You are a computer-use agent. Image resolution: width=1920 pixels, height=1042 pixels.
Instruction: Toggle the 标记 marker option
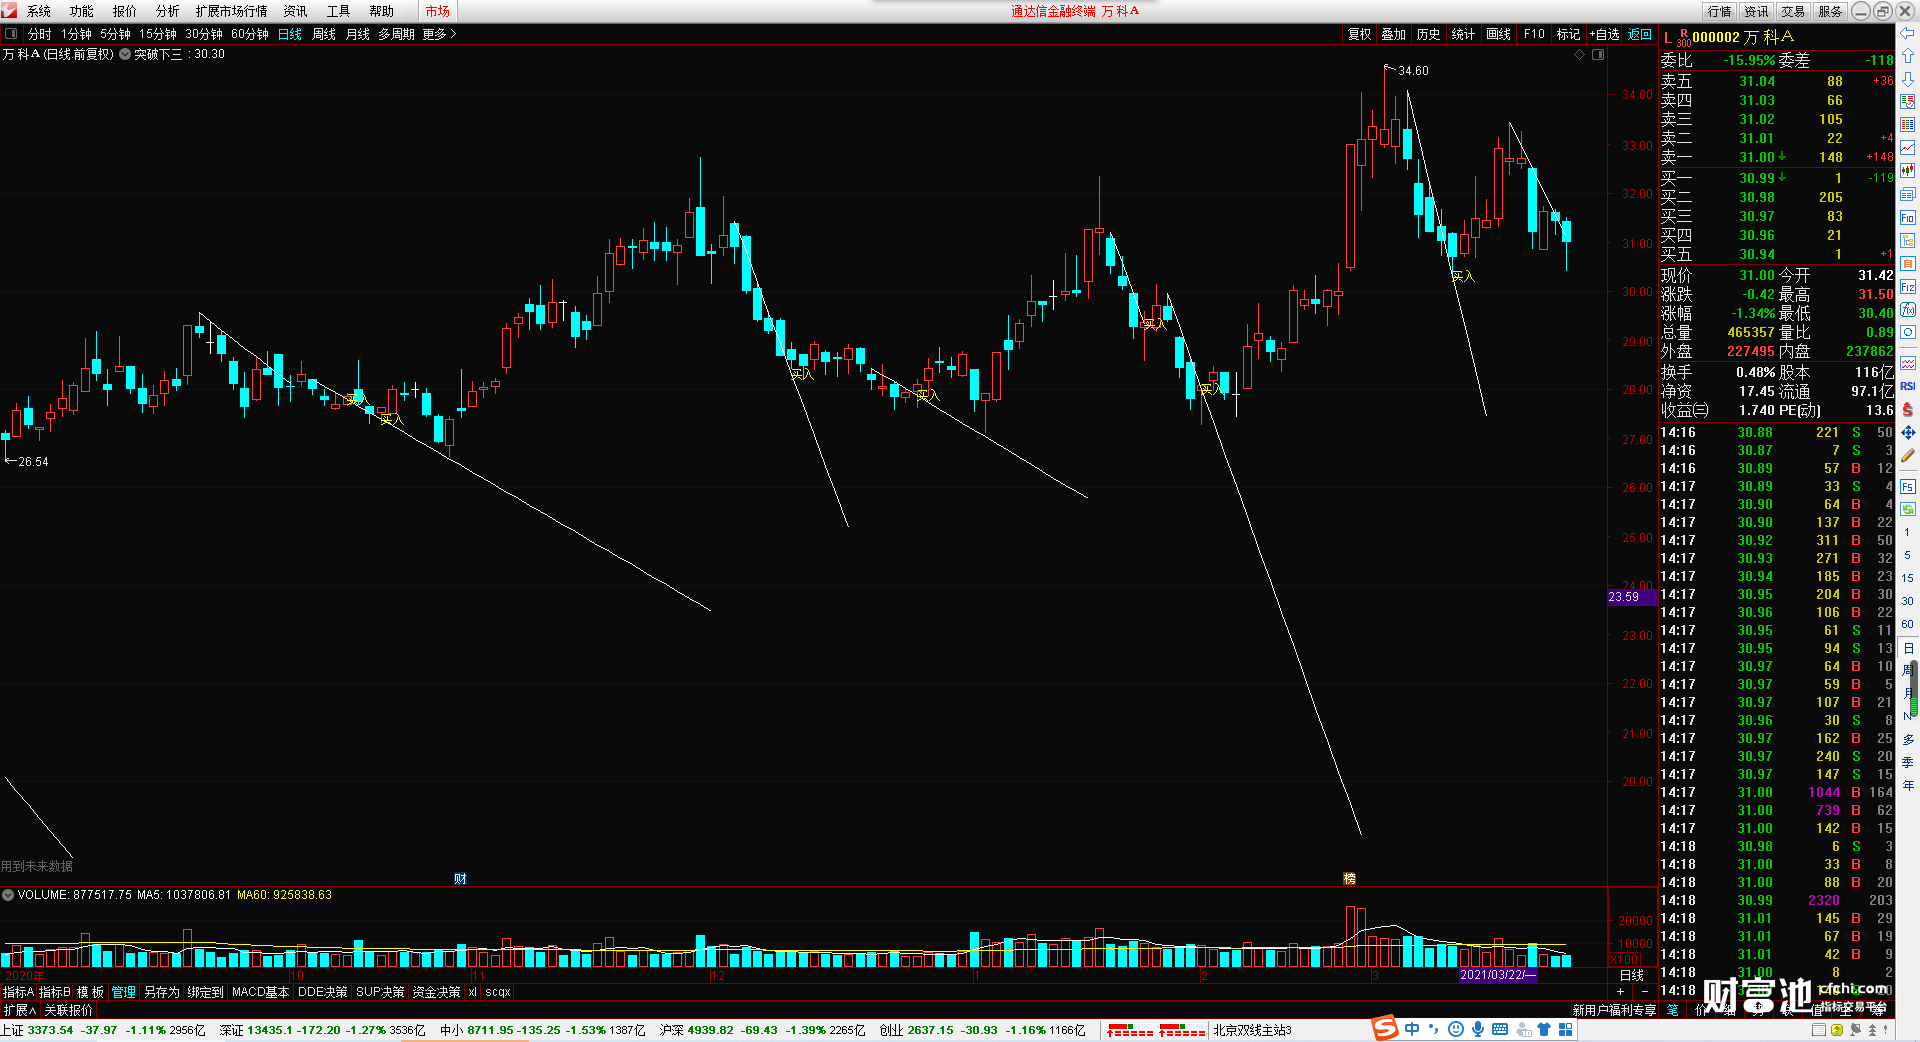(1568, 34)
